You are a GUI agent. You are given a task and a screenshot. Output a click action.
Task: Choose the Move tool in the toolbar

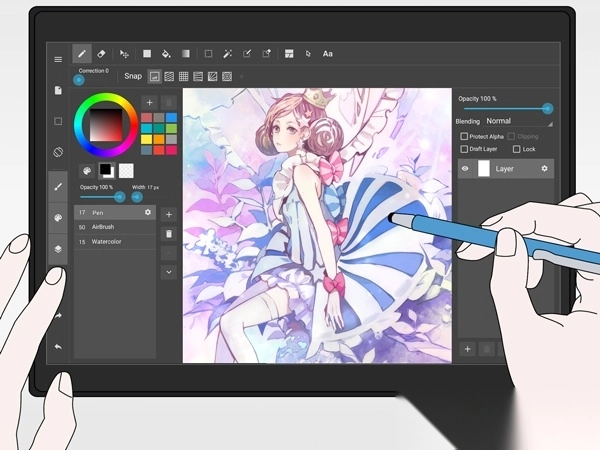point(124,53)
